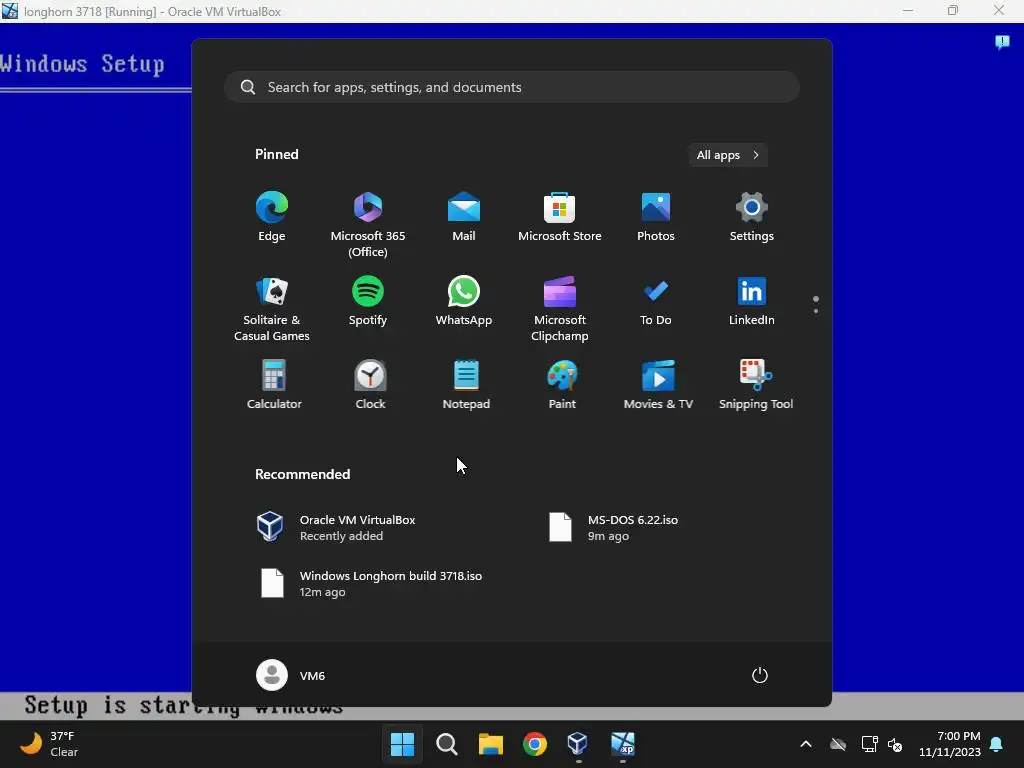Open File Explorer from taskbar
The image size is (1024, 768).
(x=490, y=744)
